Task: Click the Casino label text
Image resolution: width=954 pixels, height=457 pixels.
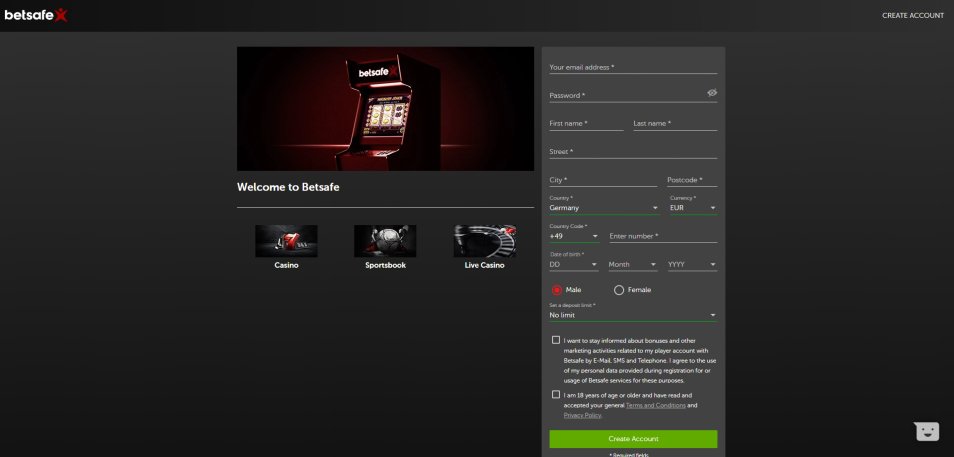Action: click(286, 265)
